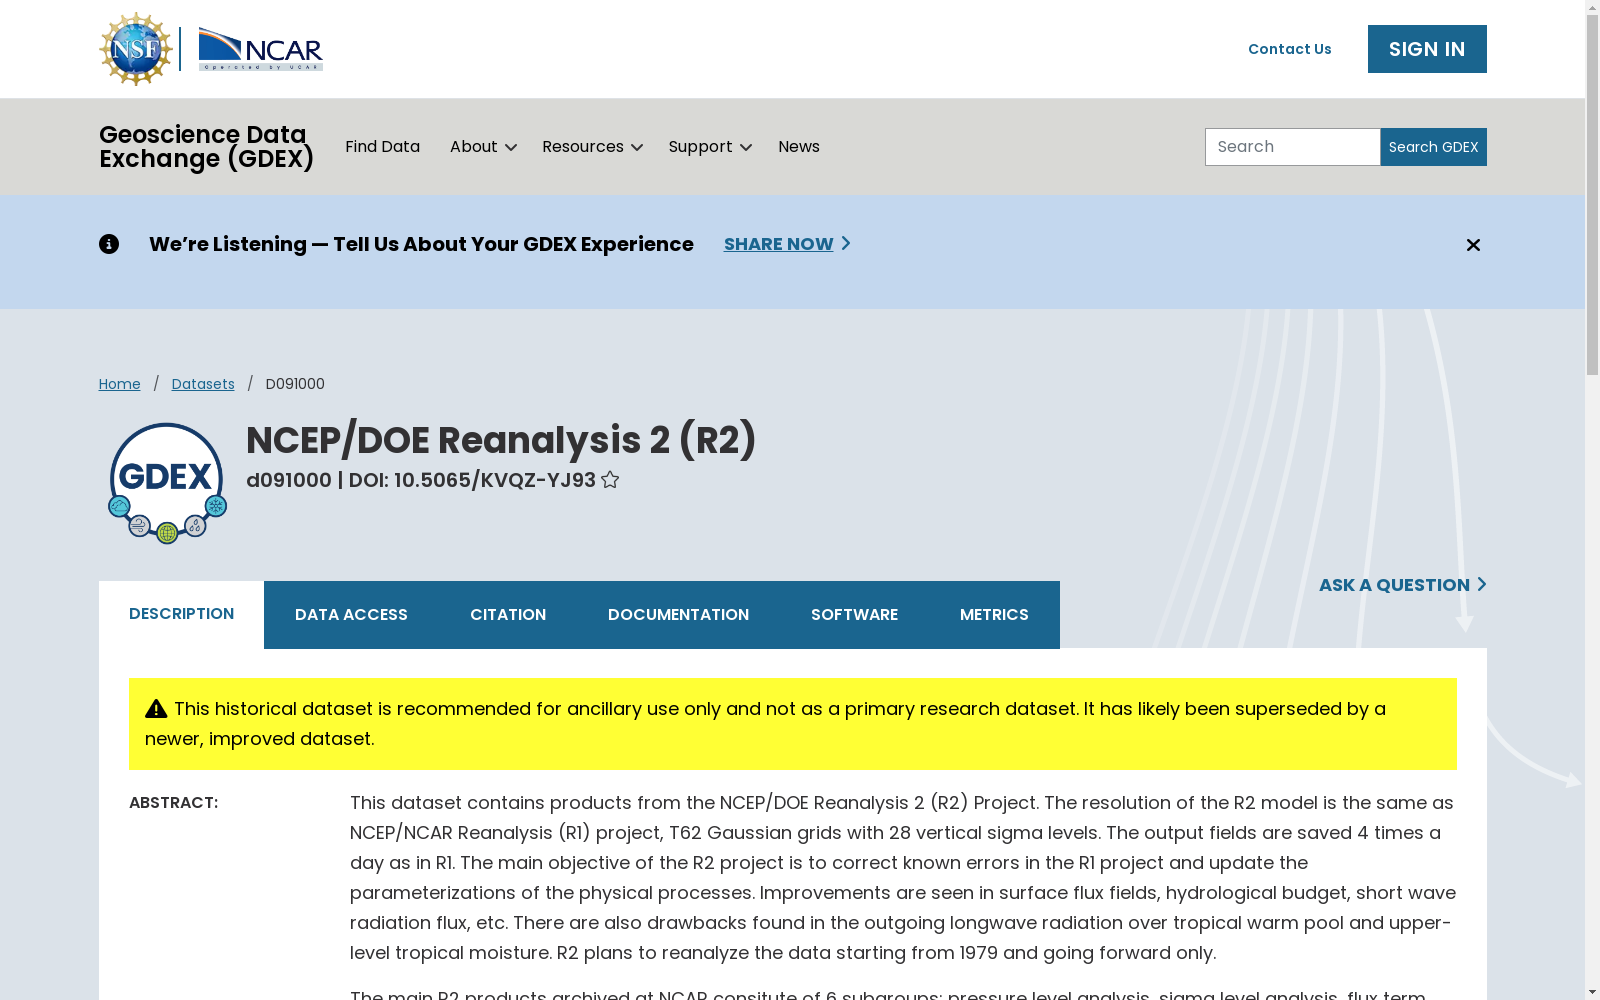Screen dimensions: 1600x1000
Task: Click the We're Listening banner heading
Action: pos(421,244)
